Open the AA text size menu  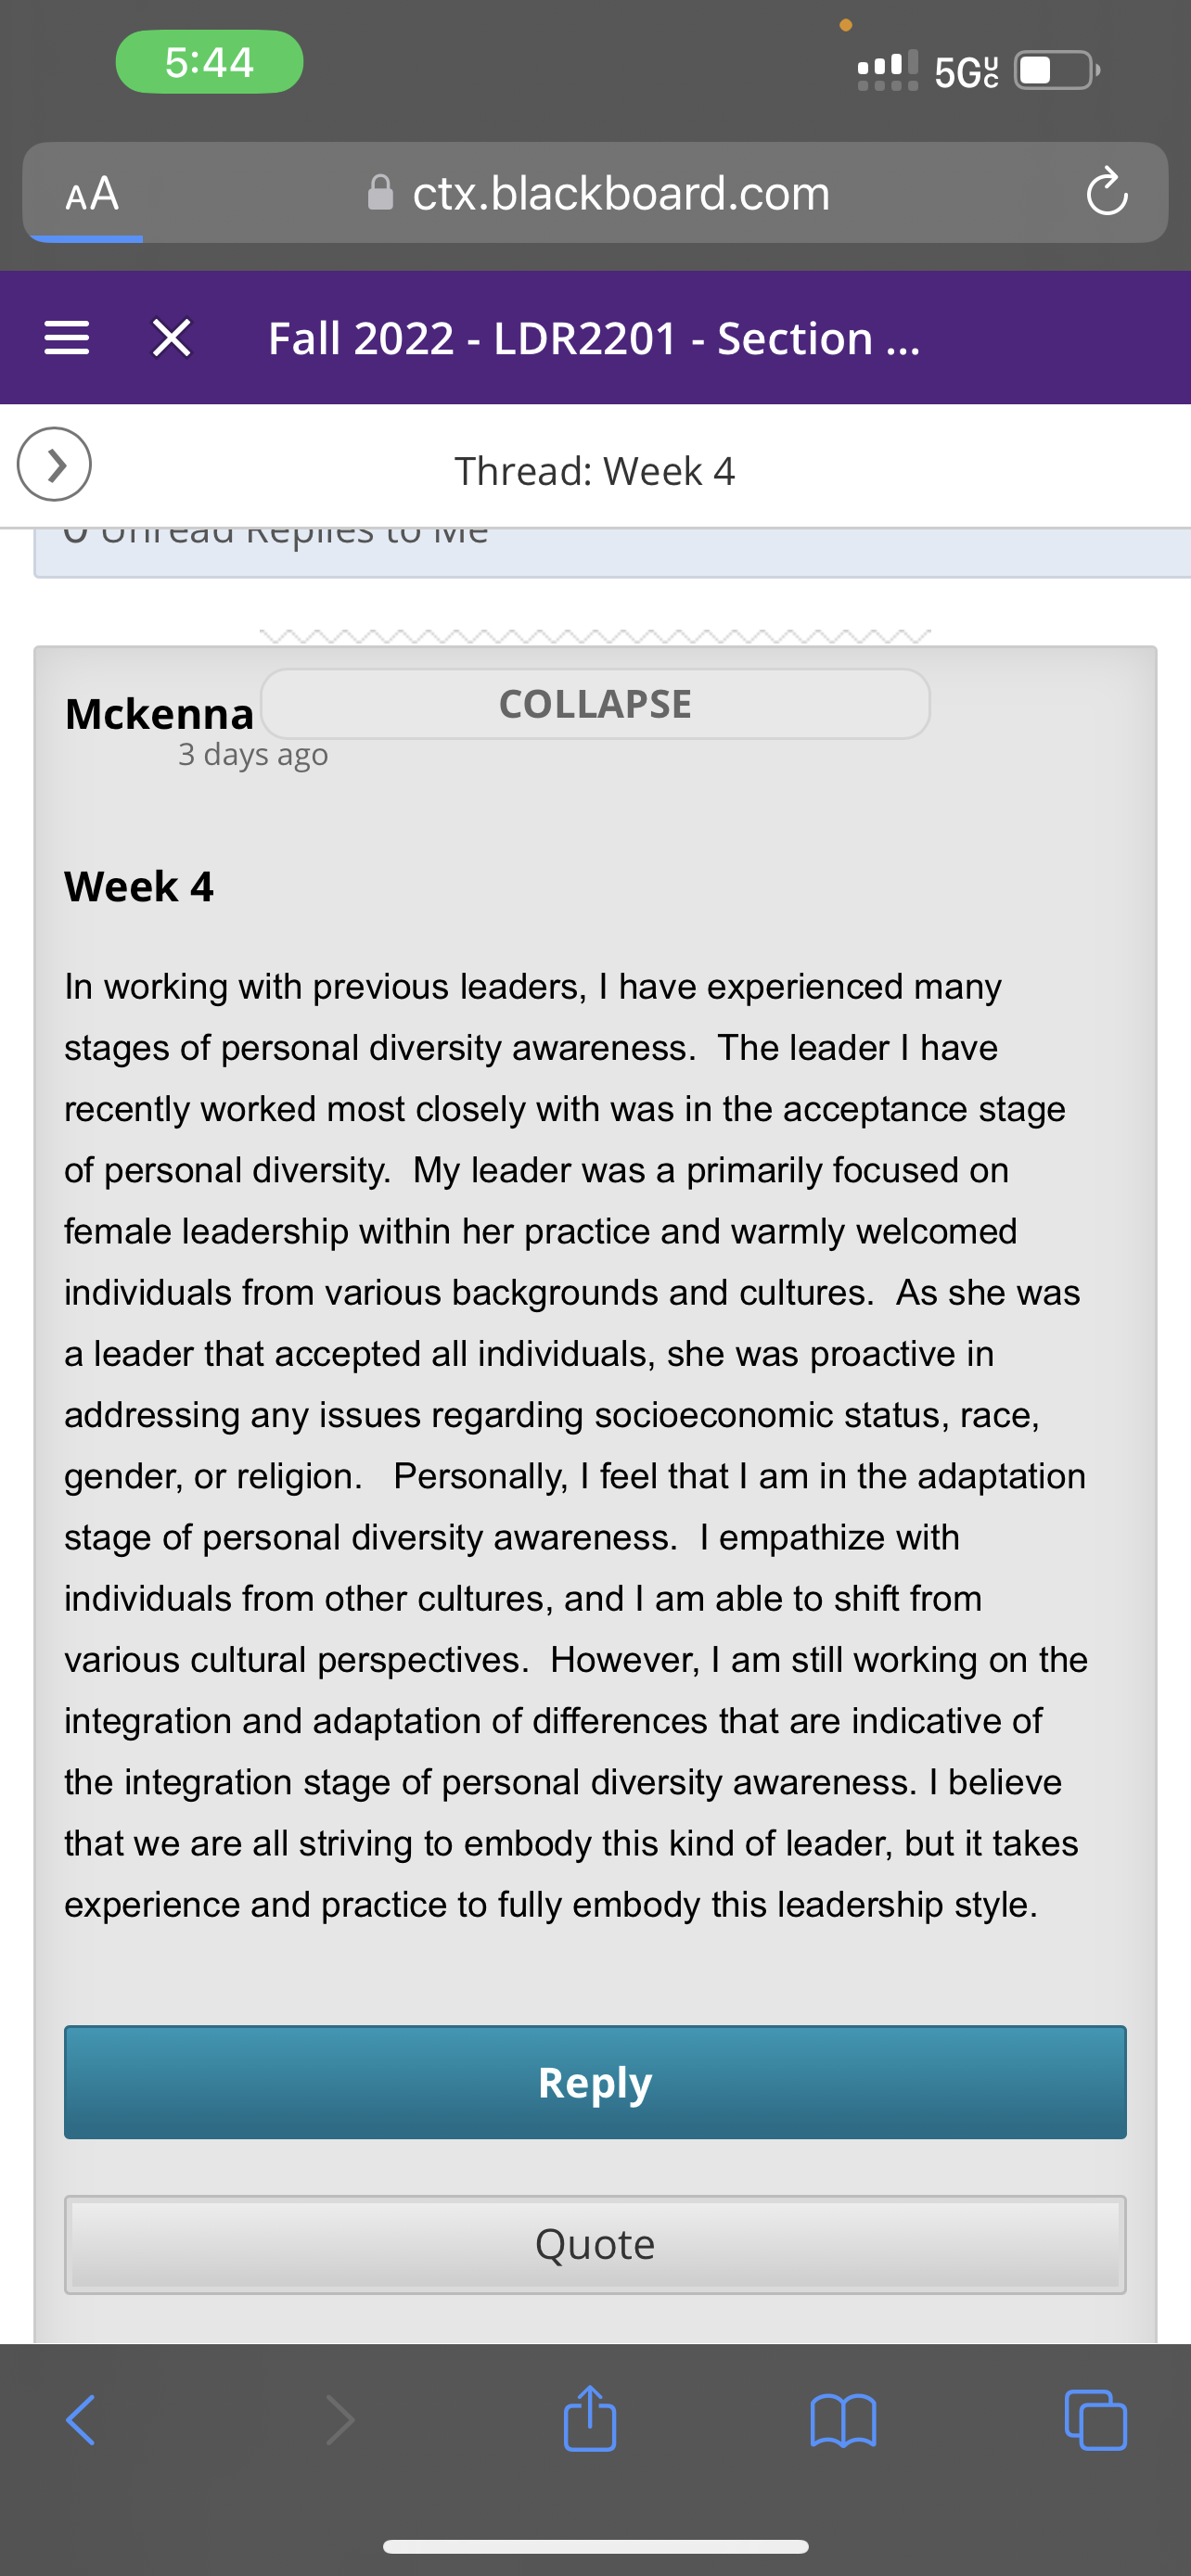point(92,193)
